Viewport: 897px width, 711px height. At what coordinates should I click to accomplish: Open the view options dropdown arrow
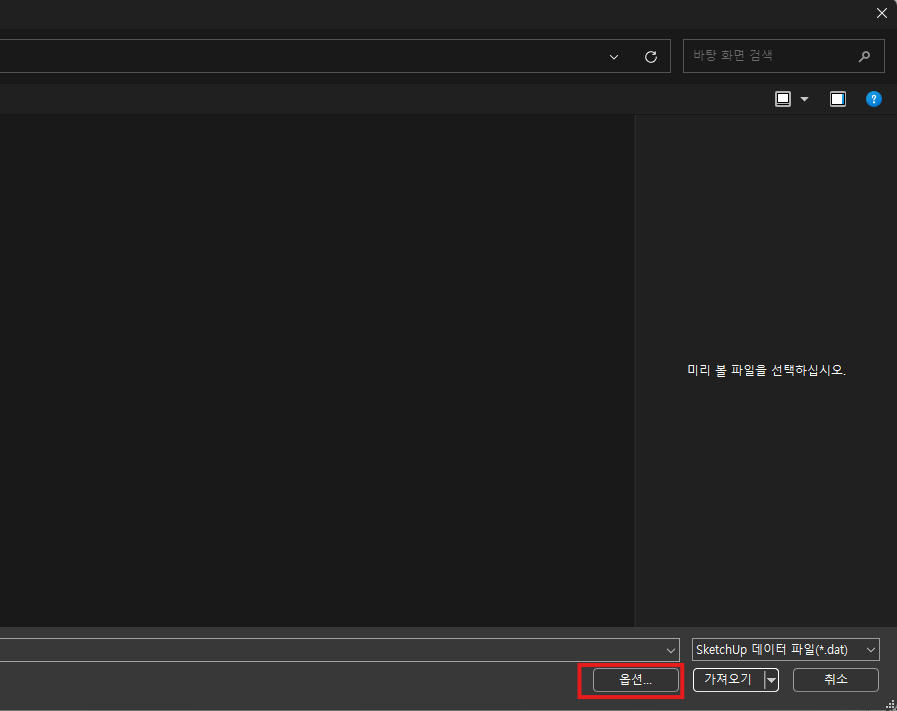point(804,99)
